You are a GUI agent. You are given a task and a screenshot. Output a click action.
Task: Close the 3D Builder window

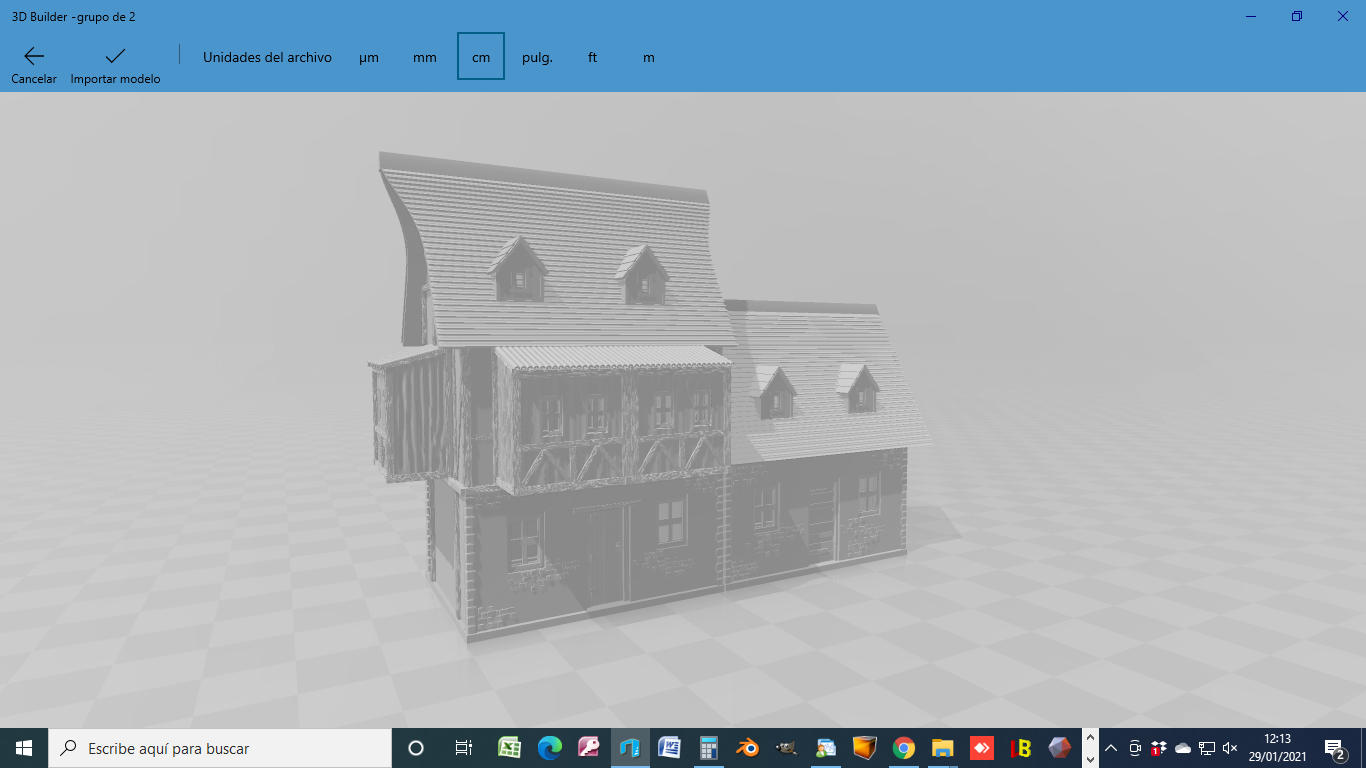(1343, 16)
